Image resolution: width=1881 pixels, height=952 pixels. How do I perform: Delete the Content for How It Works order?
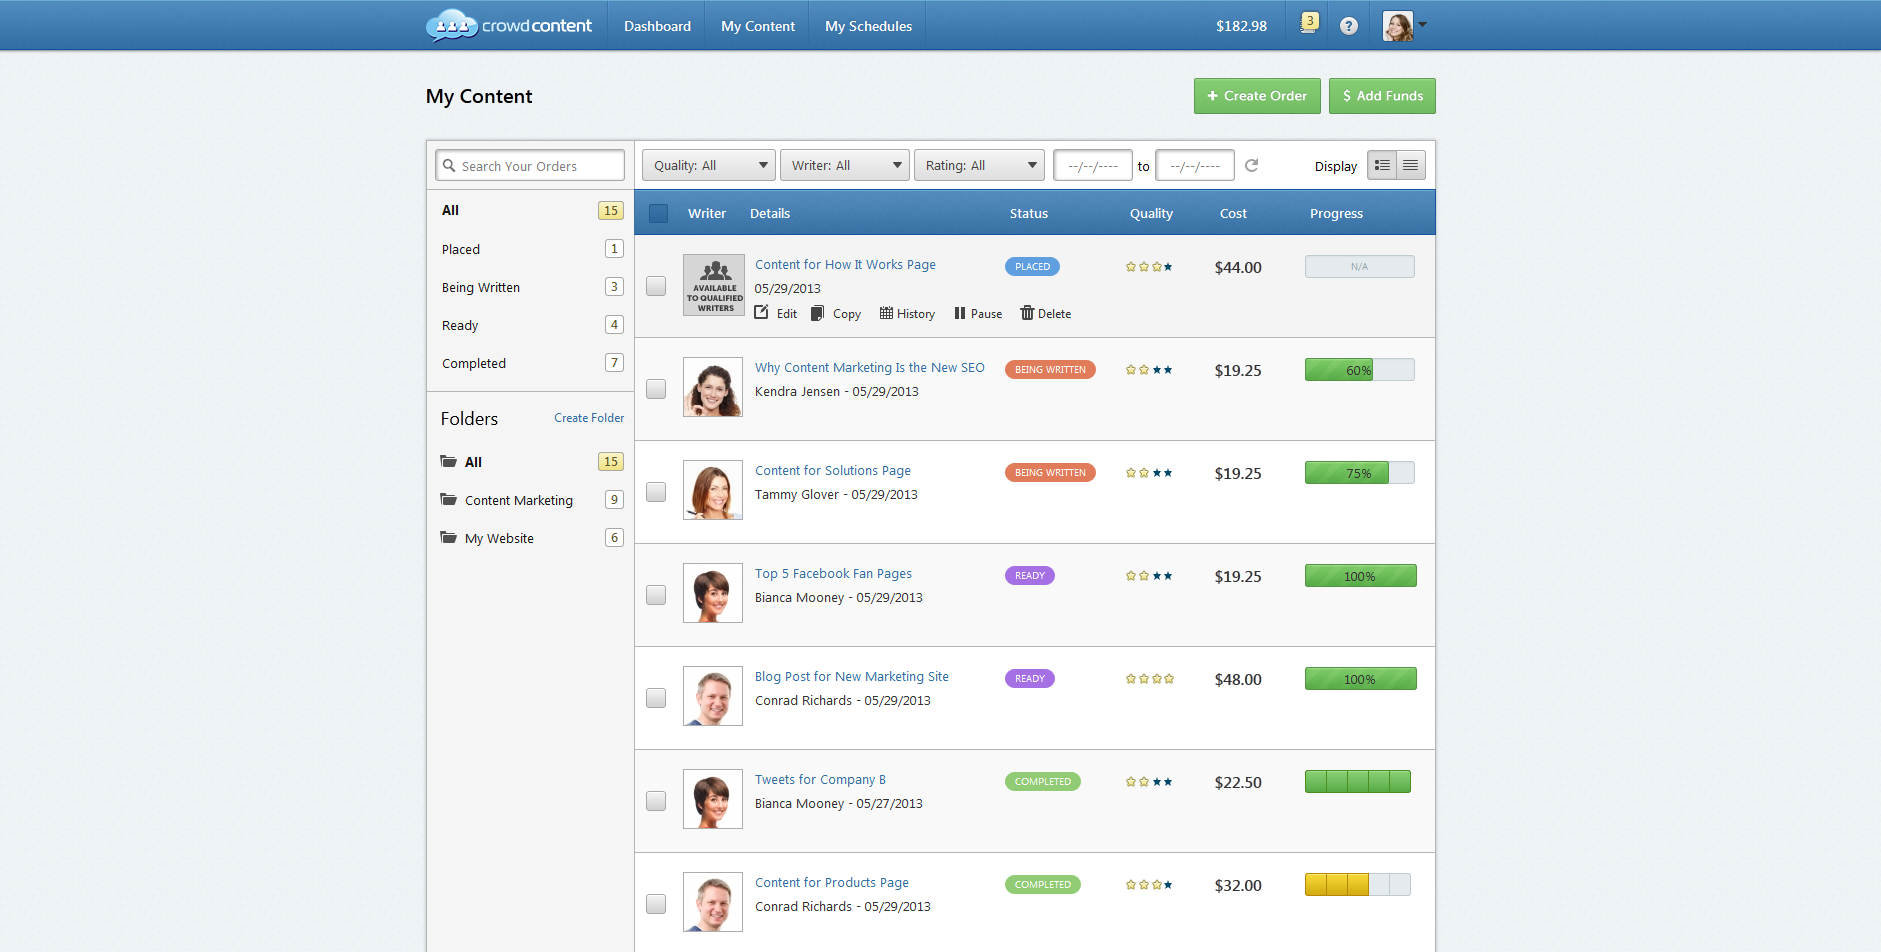coord(1027,313)
